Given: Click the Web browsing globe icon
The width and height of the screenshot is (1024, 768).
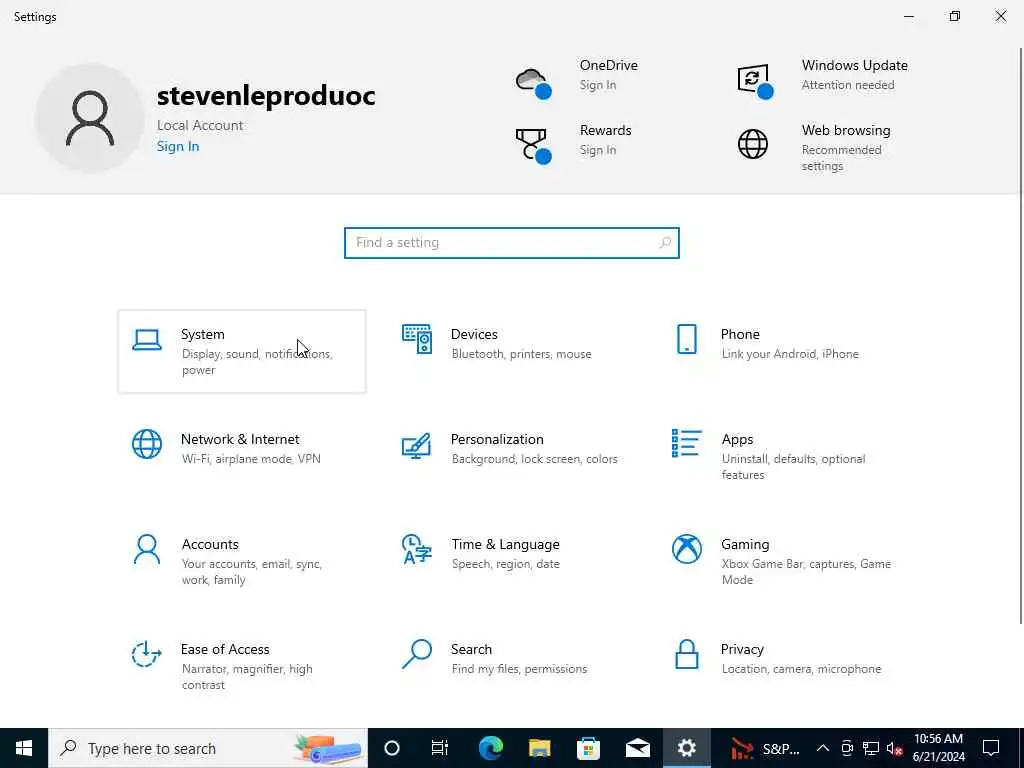Looking at the screenshot, I should (753, 144).
